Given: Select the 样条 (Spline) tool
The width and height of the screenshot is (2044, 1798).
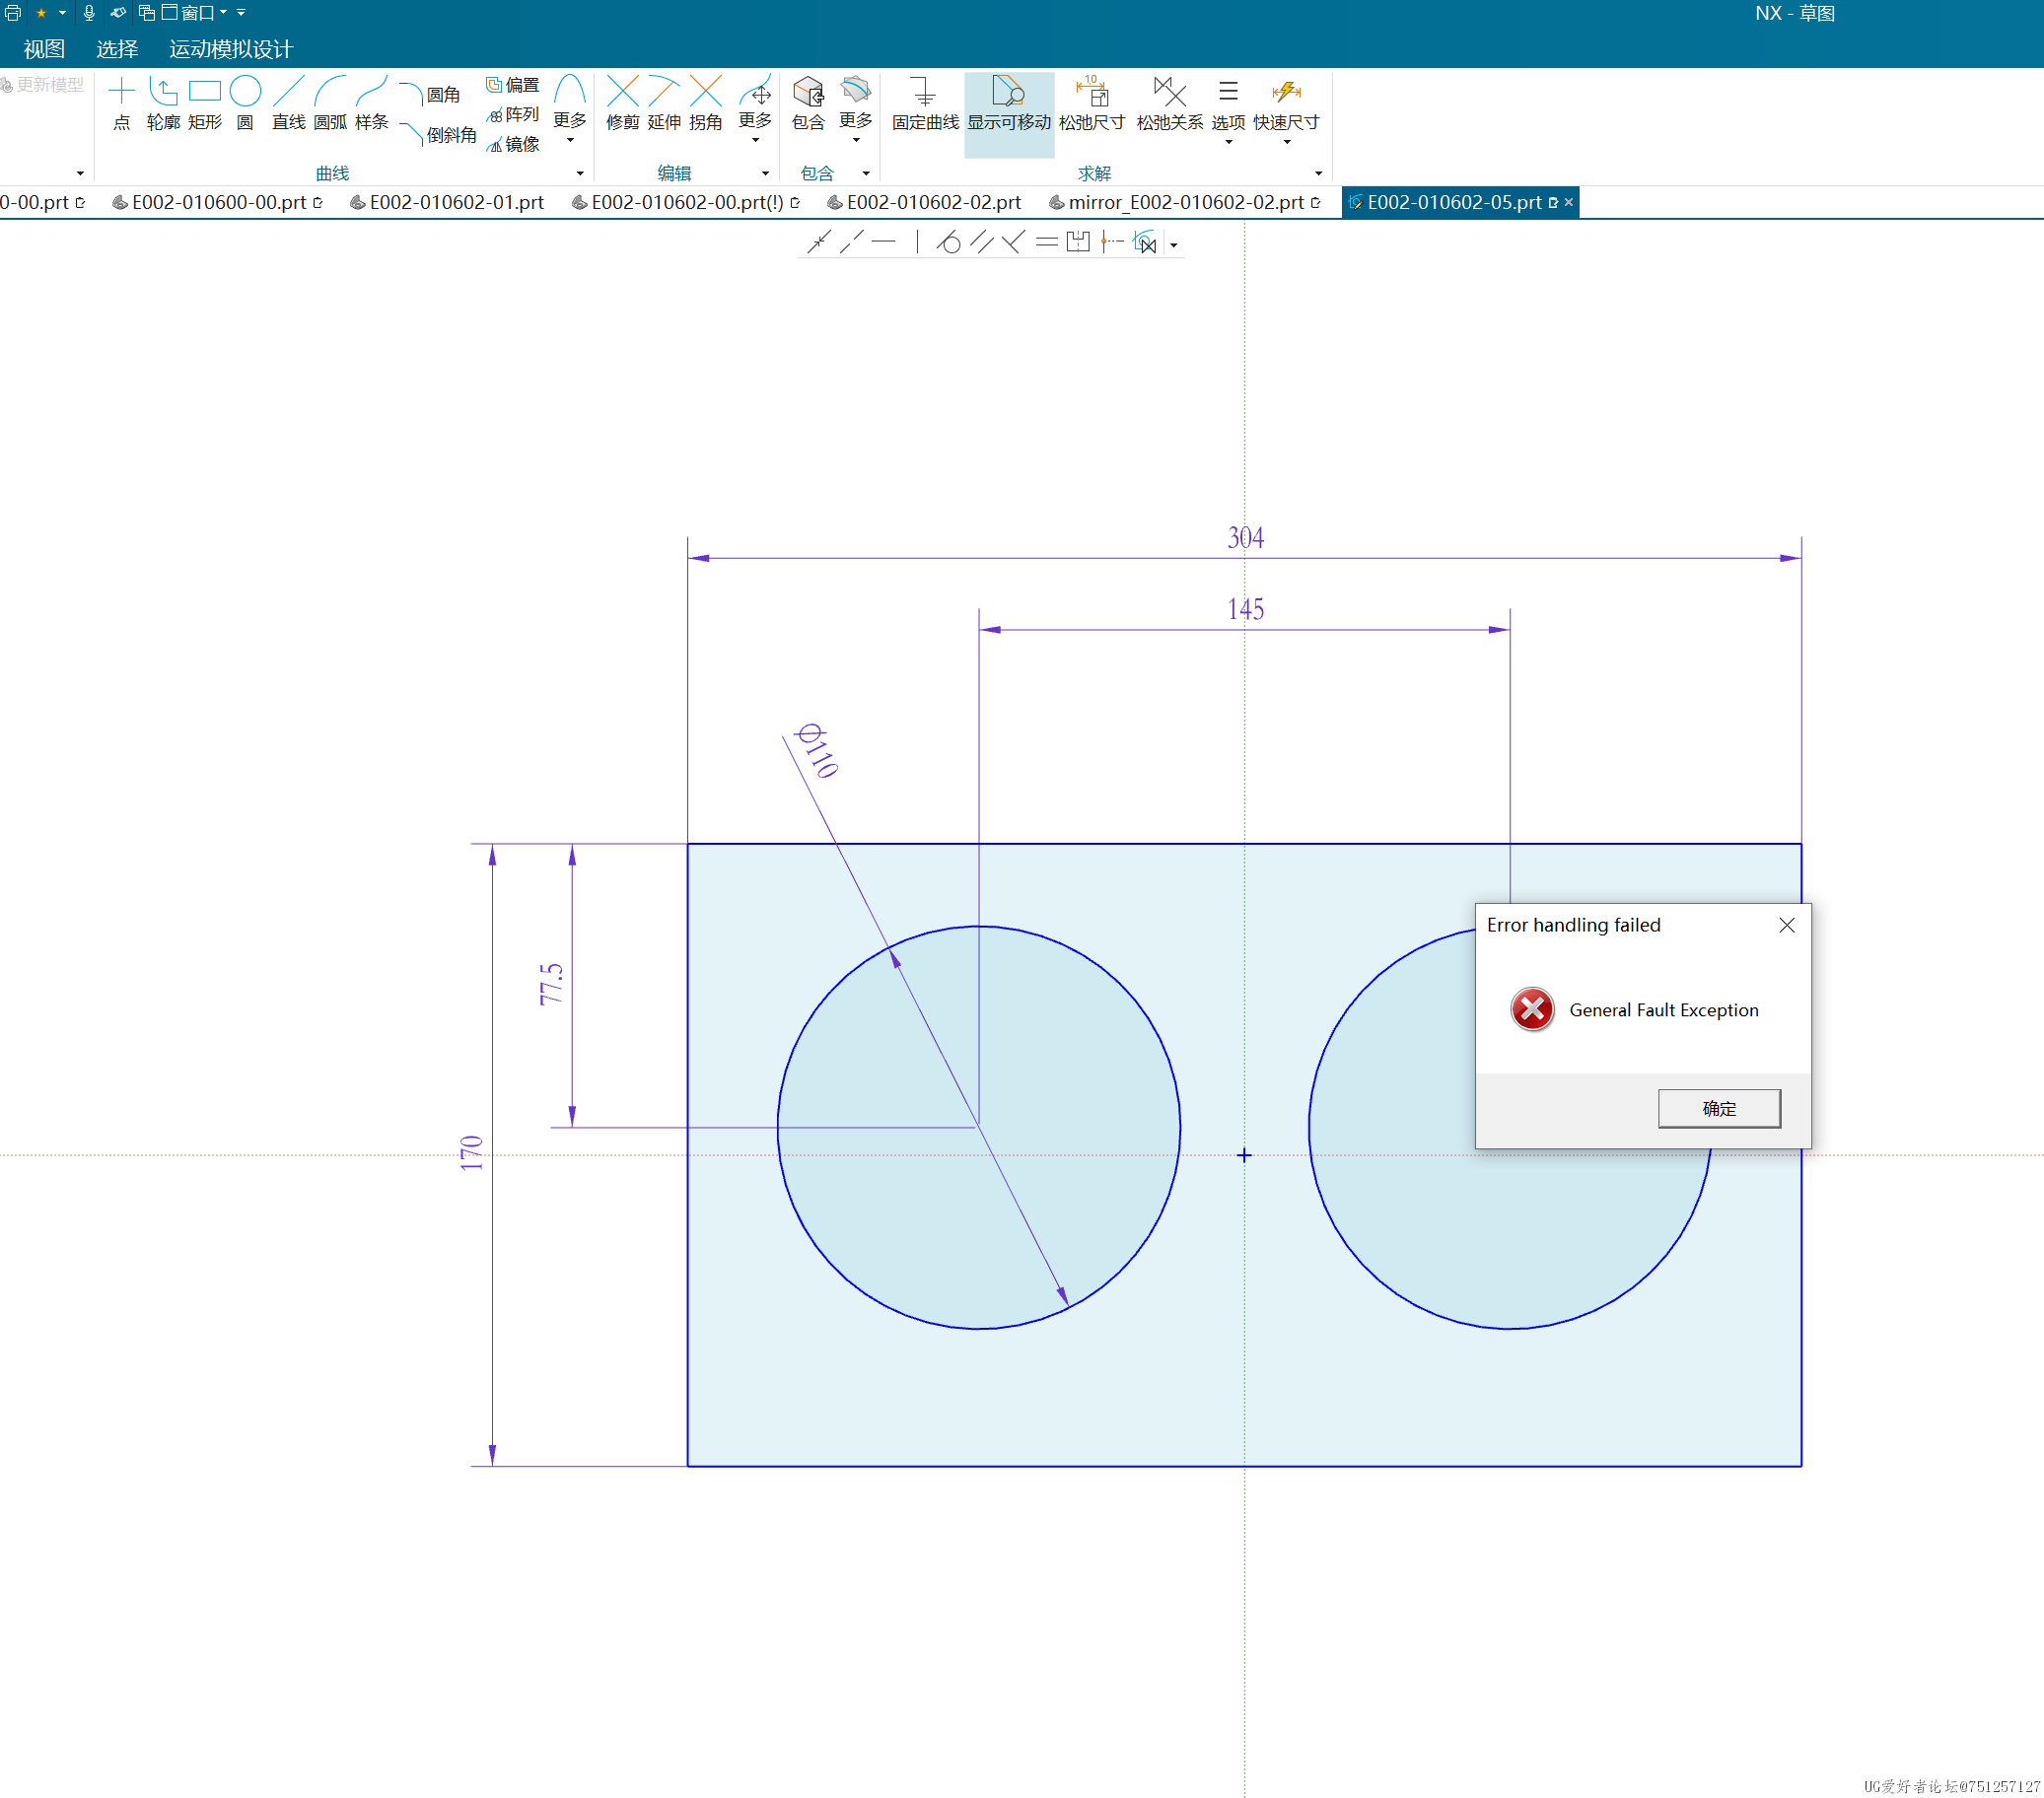Looking at the screenshot, I should coord(371,104).
